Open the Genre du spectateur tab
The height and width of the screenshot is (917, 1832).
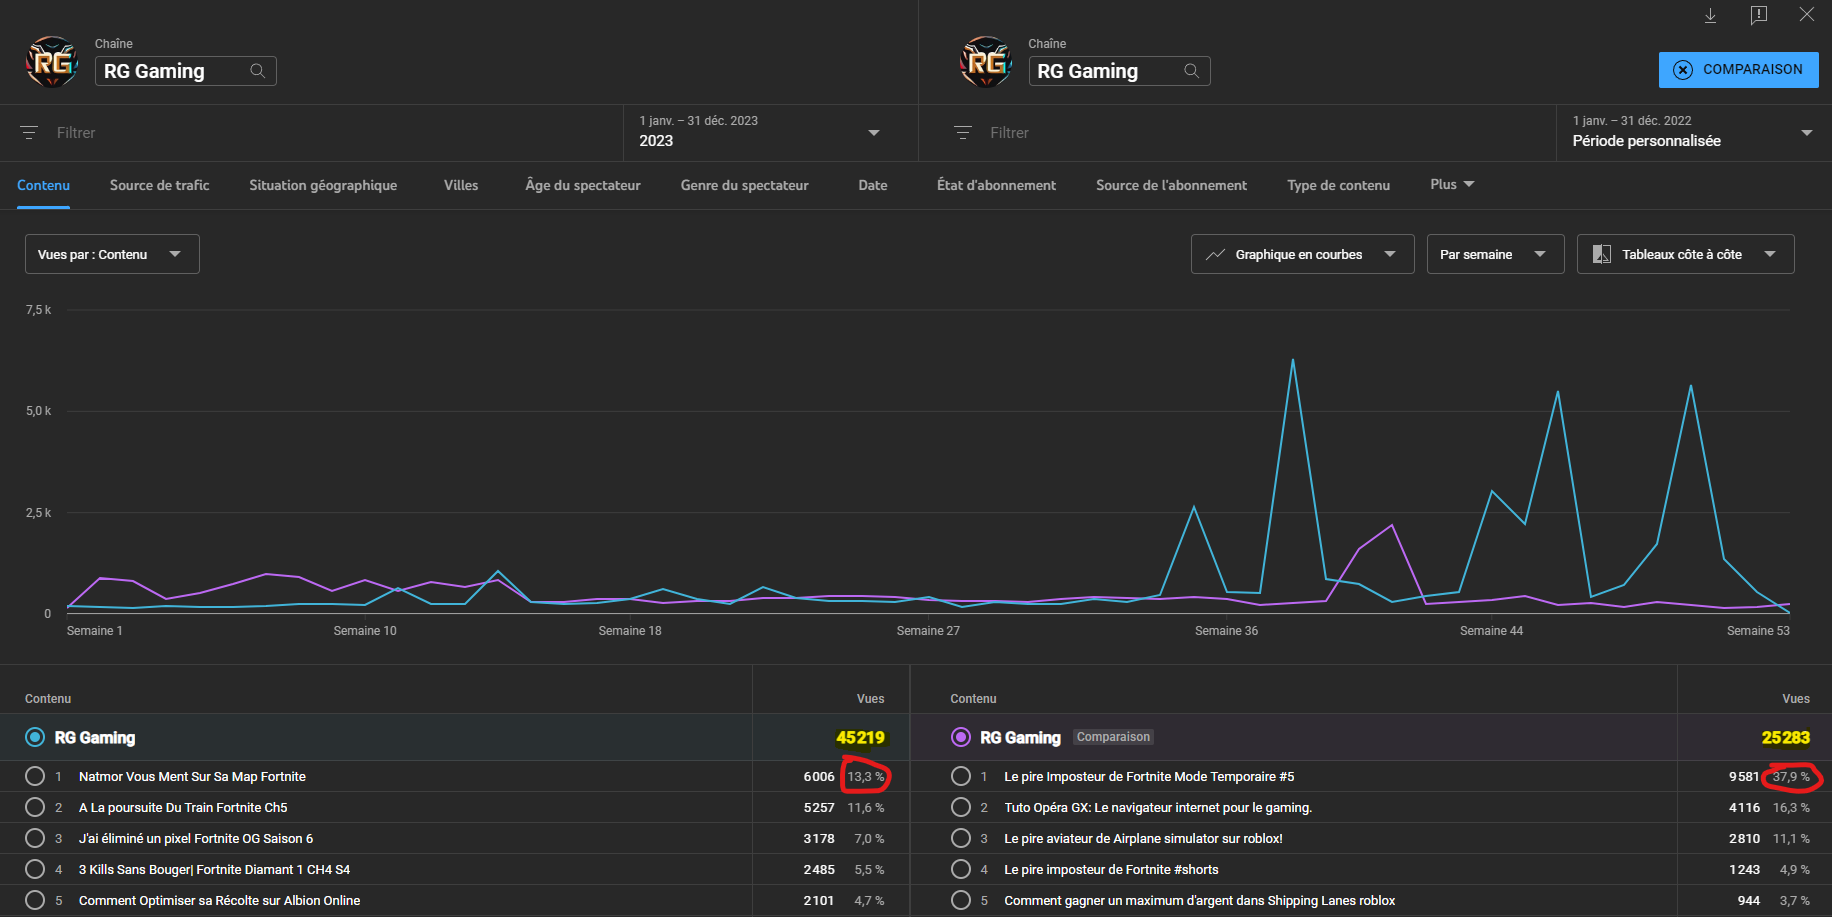click(745, 186)
